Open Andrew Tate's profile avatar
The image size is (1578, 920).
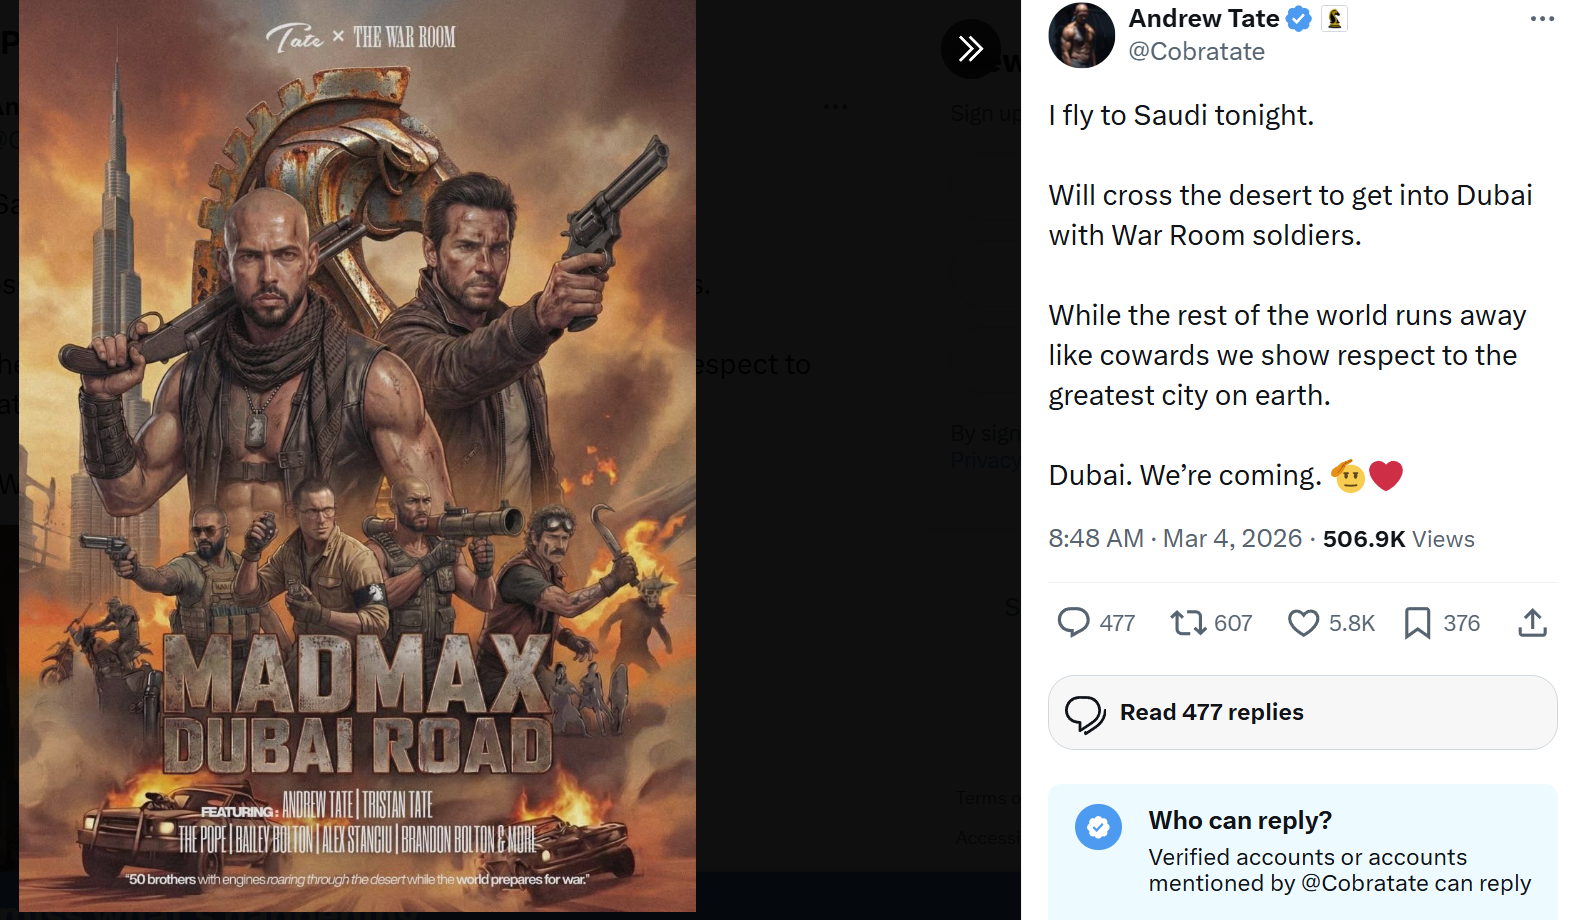1081,35
